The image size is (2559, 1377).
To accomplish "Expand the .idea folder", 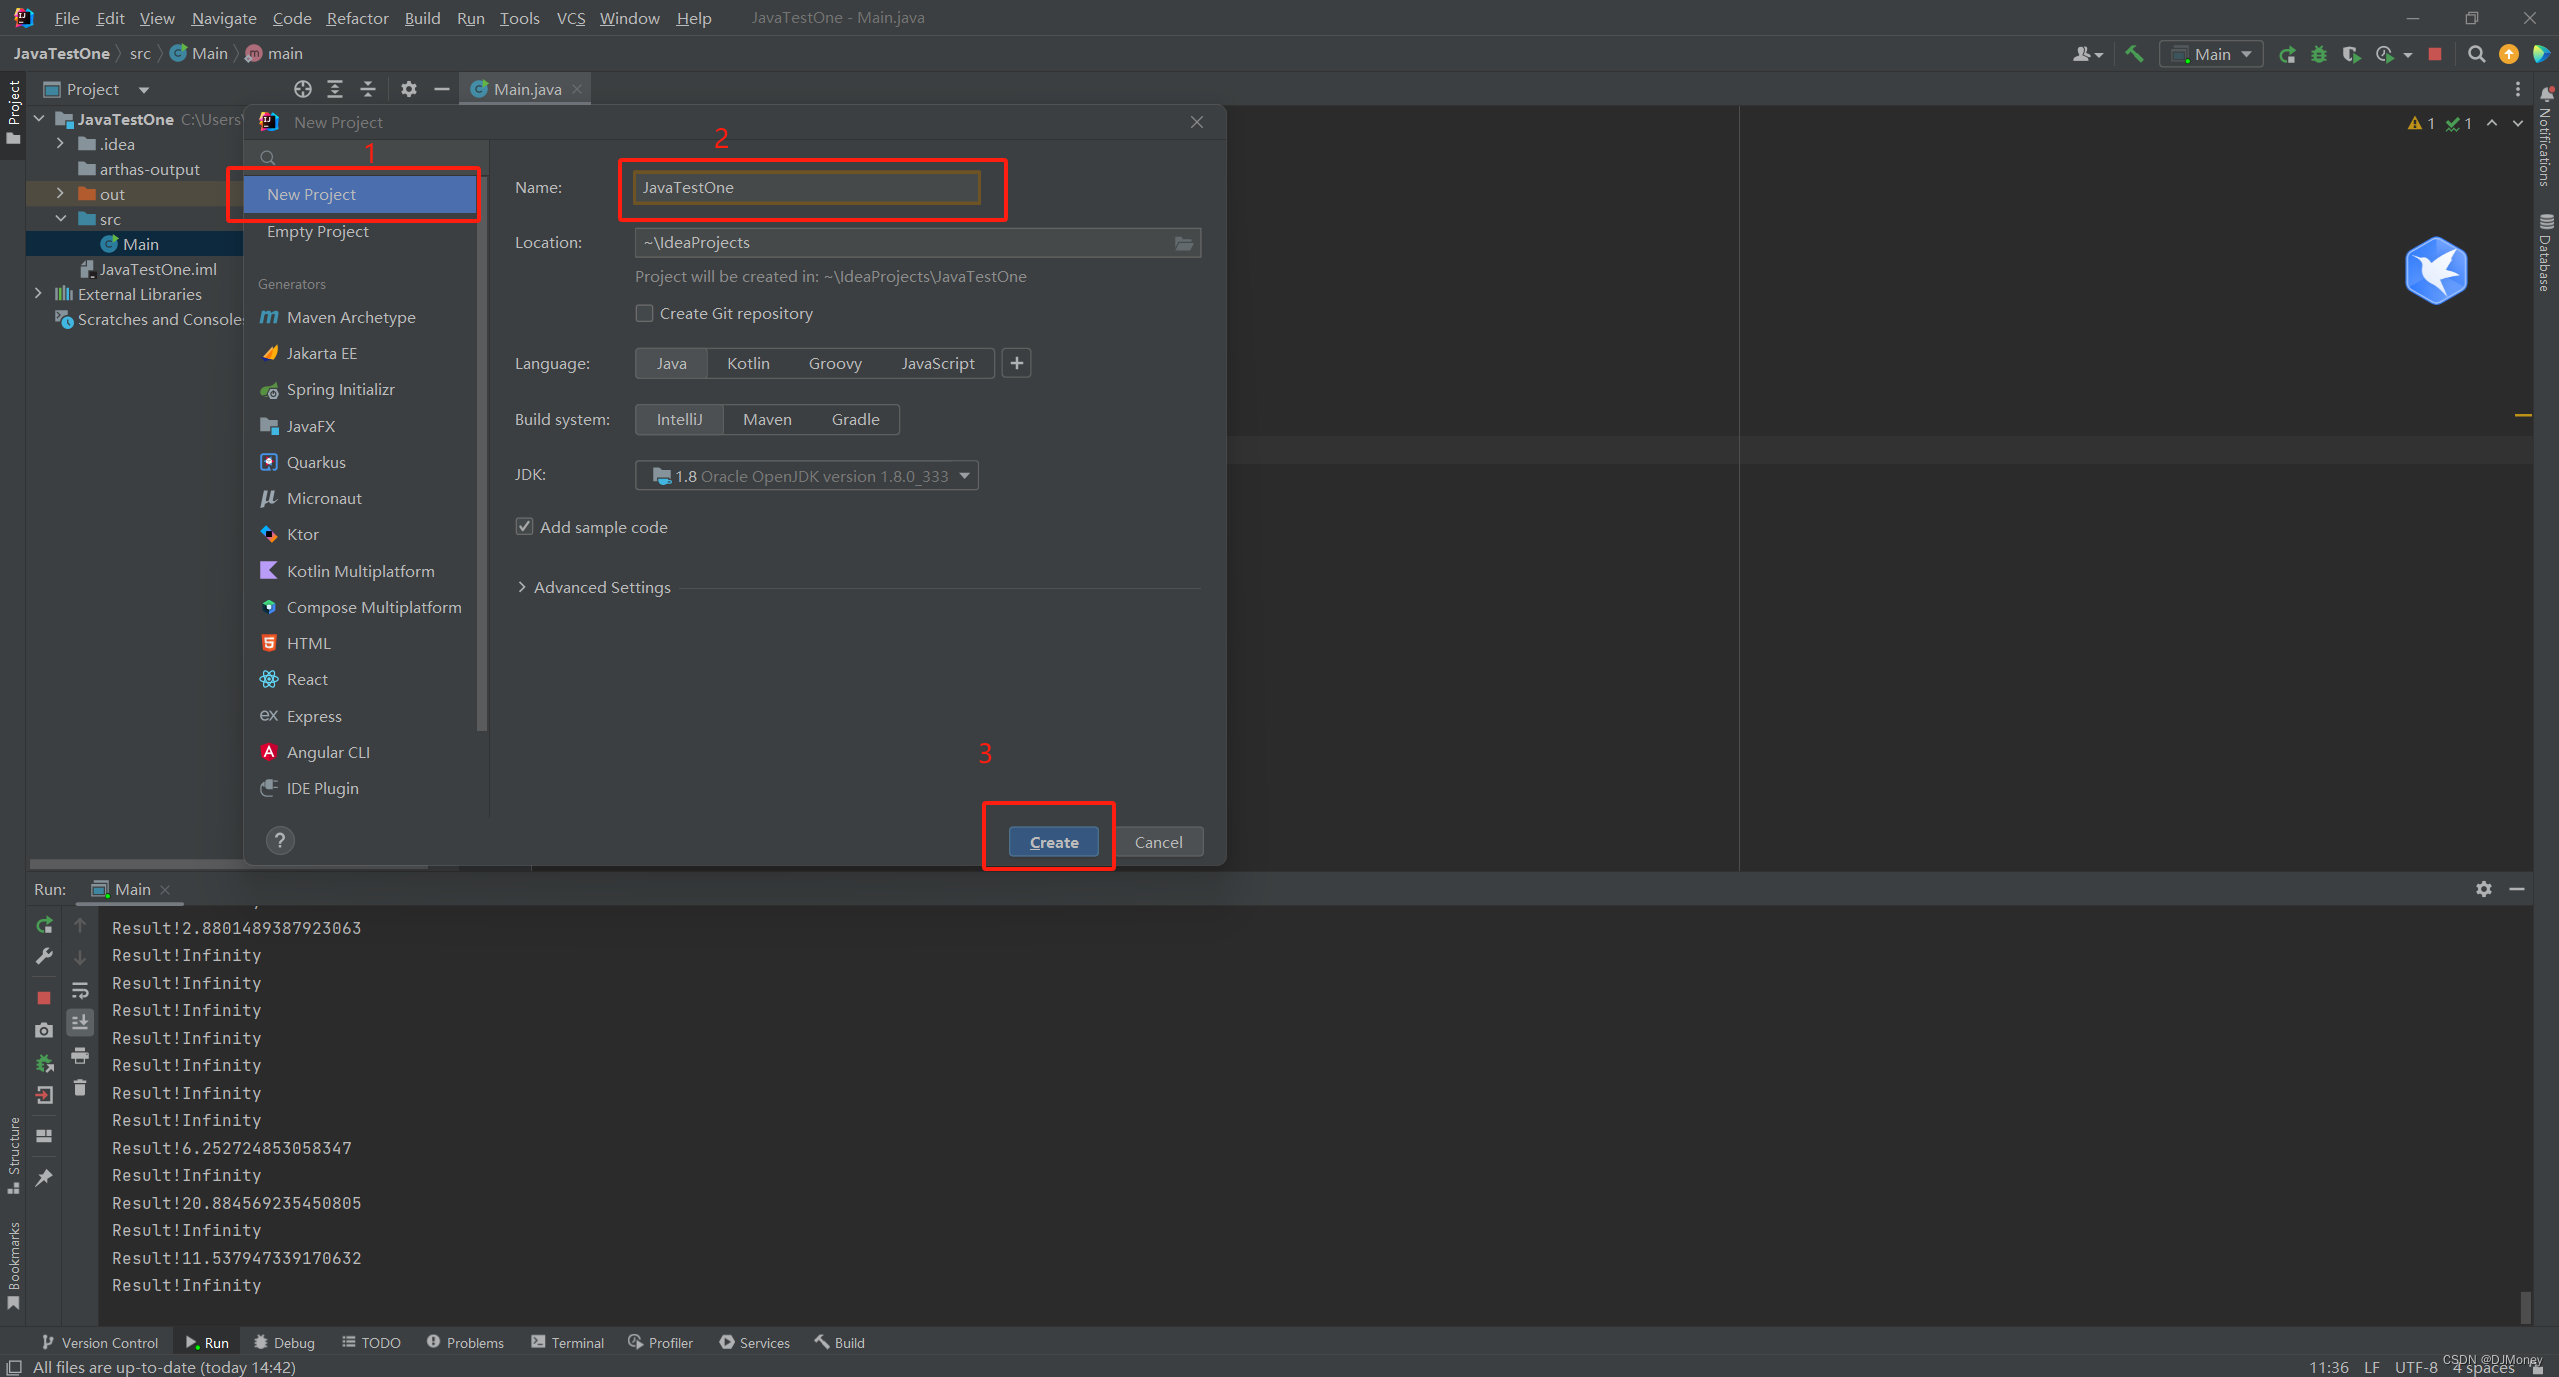I will pos(60,144).
